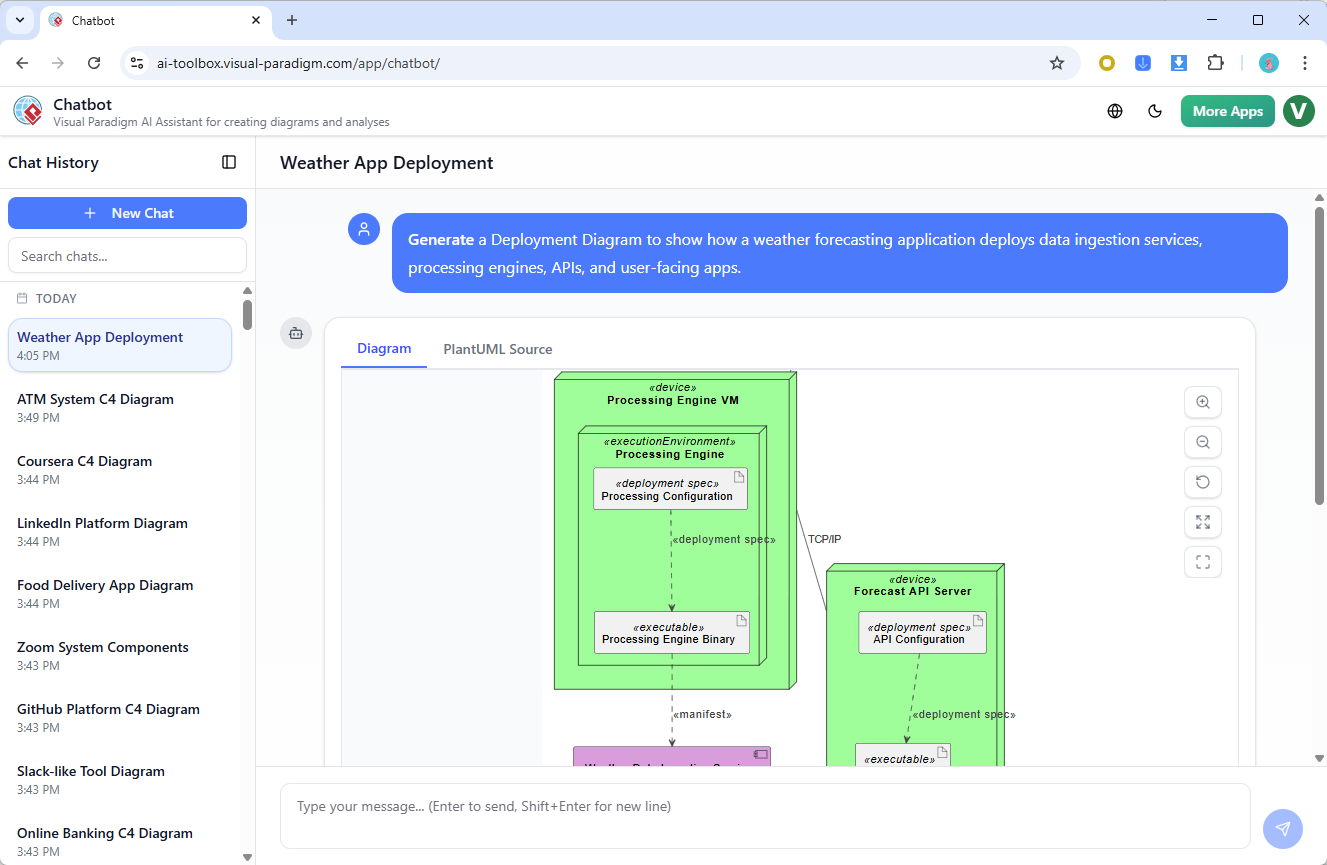Screen dimensions: 1327x865
Task: Switch to the PlantUML Source tab
Action: pyautogui.click(x=497, y=349)
